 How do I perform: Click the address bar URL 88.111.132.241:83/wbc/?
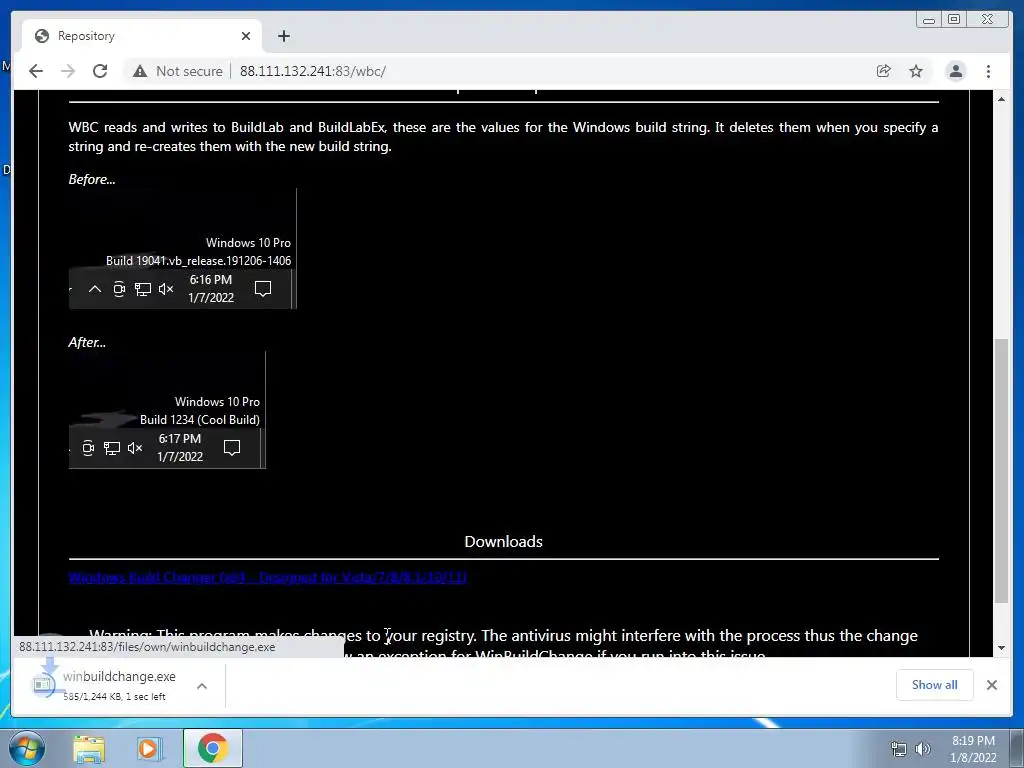[x=313, y=71]
